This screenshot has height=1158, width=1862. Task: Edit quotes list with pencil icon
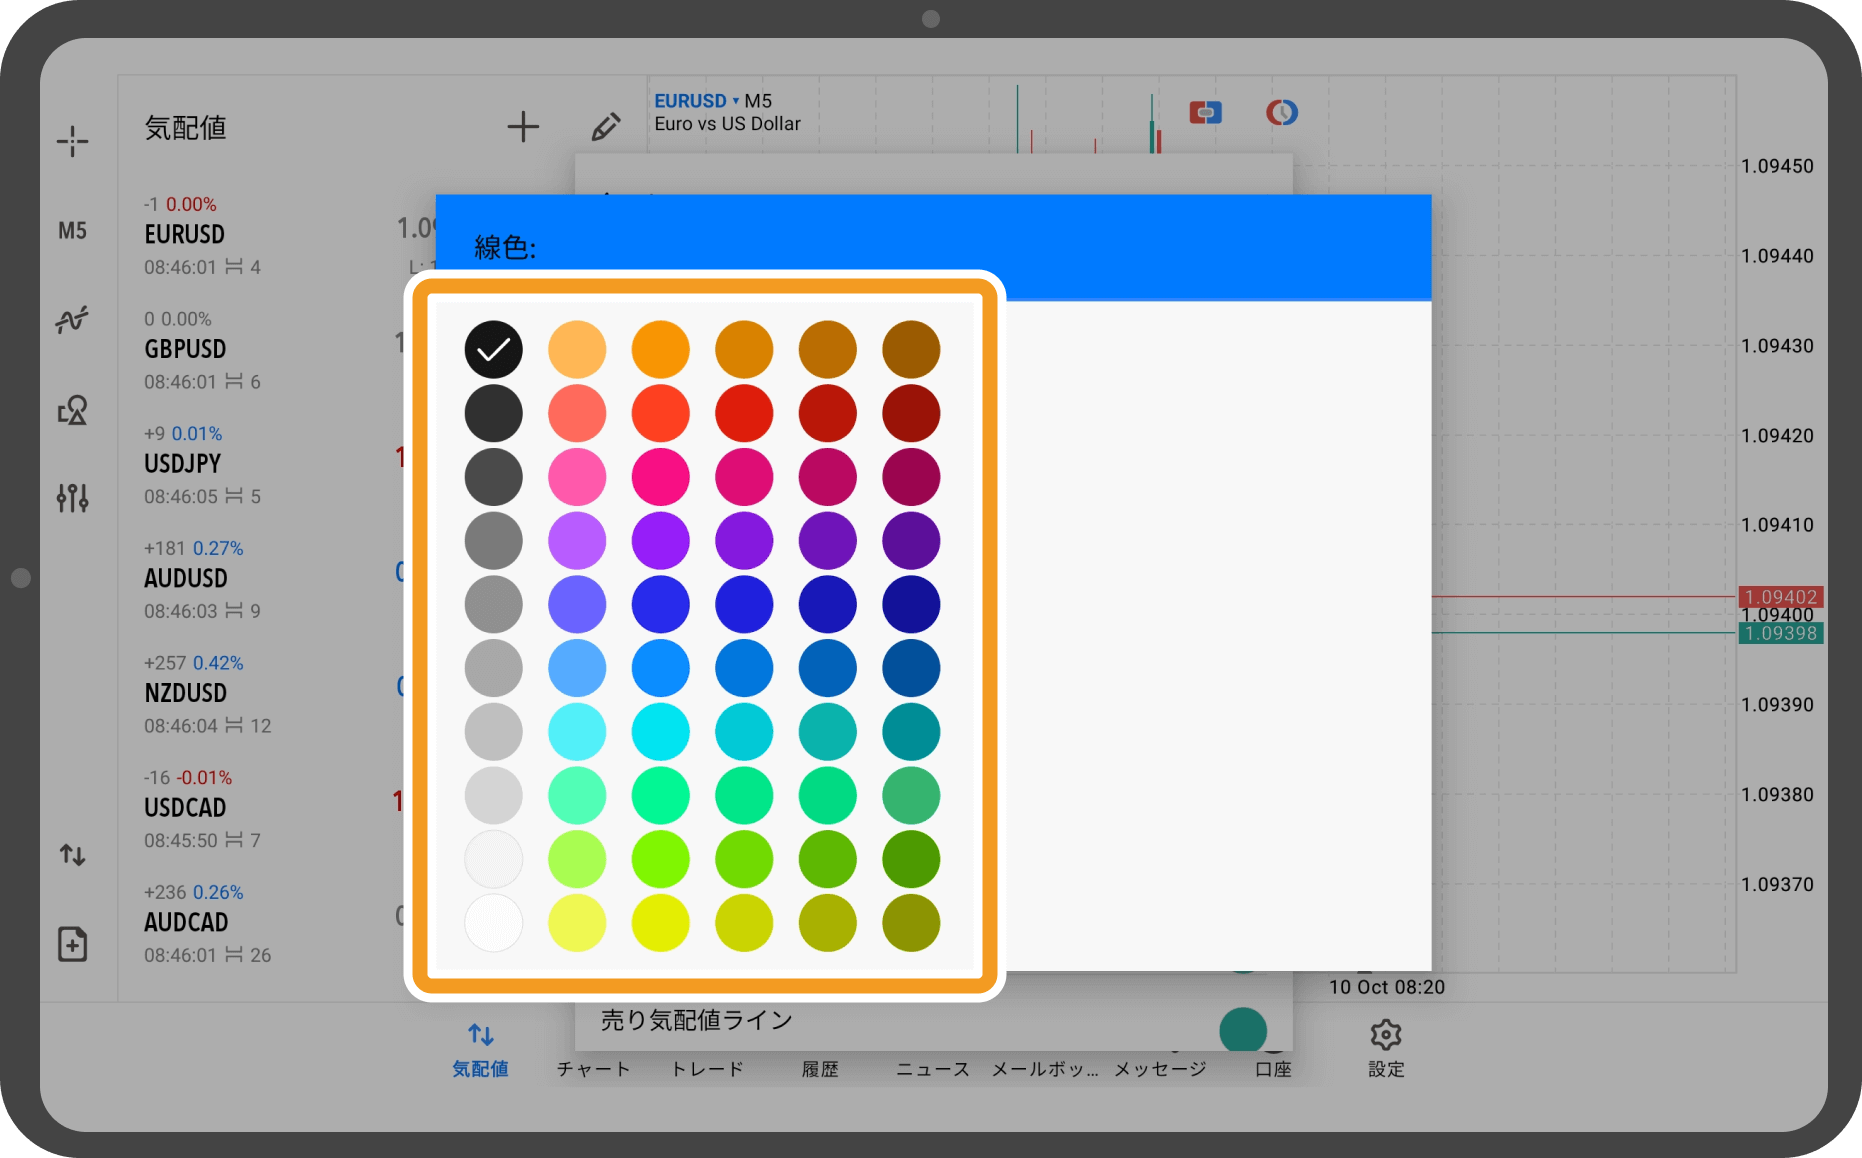tap(606, 127)
